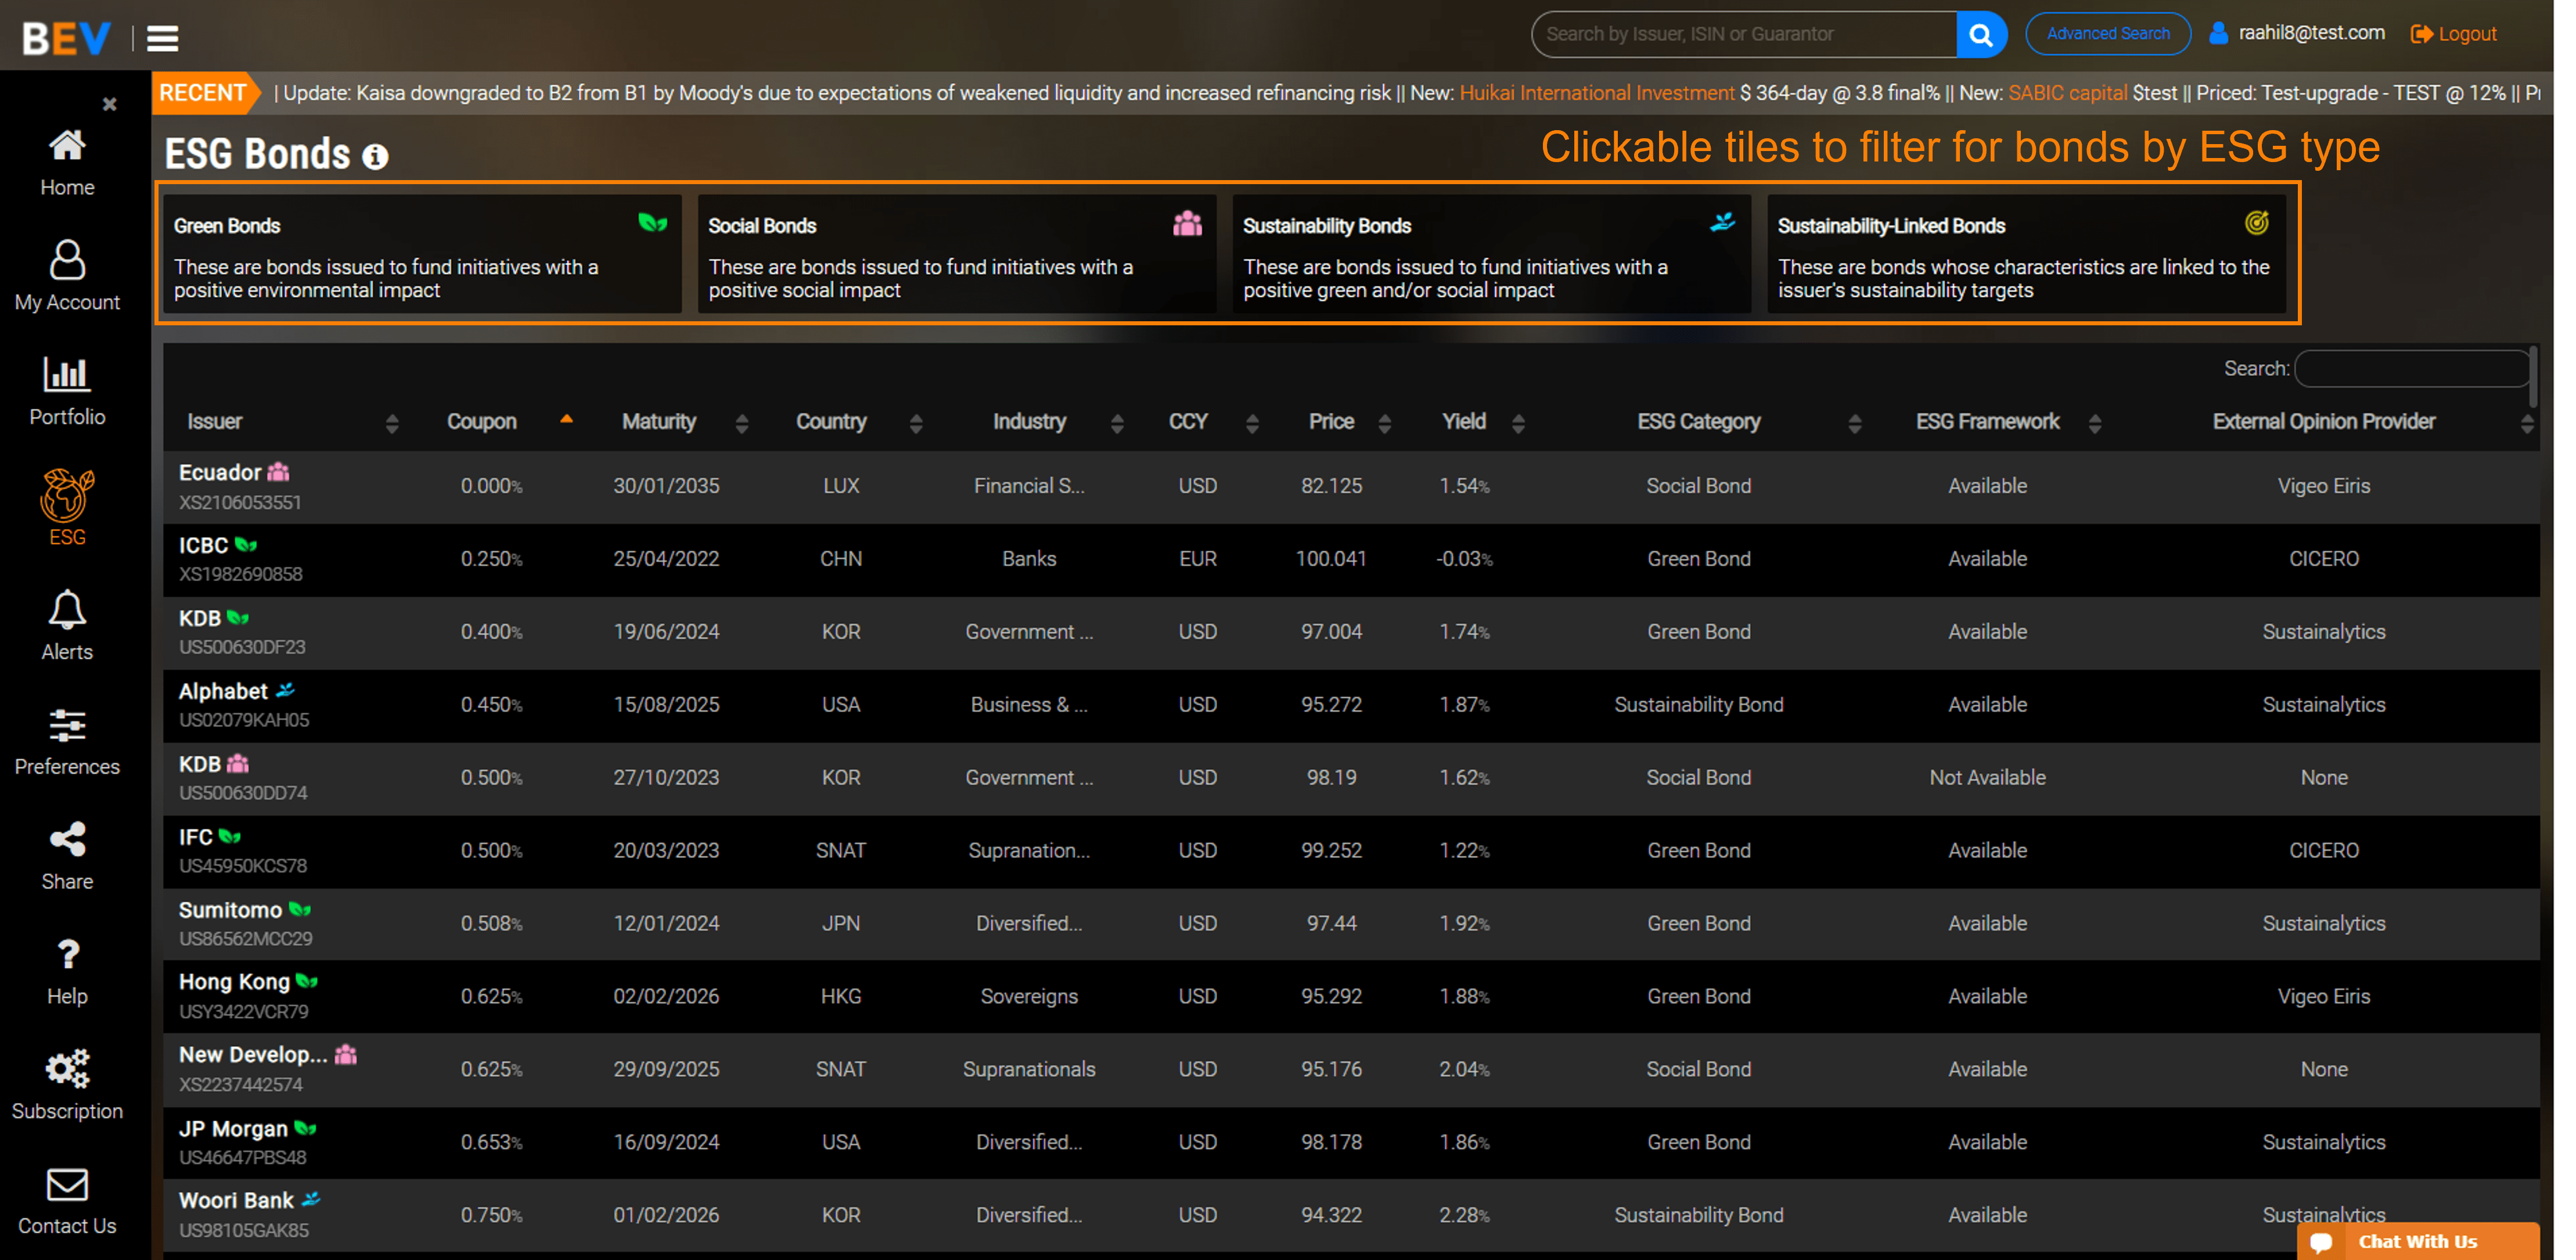Click the -0.03% yield for ICBC
Viewport: 2576px width, 1260px height.
[1464, 559]
